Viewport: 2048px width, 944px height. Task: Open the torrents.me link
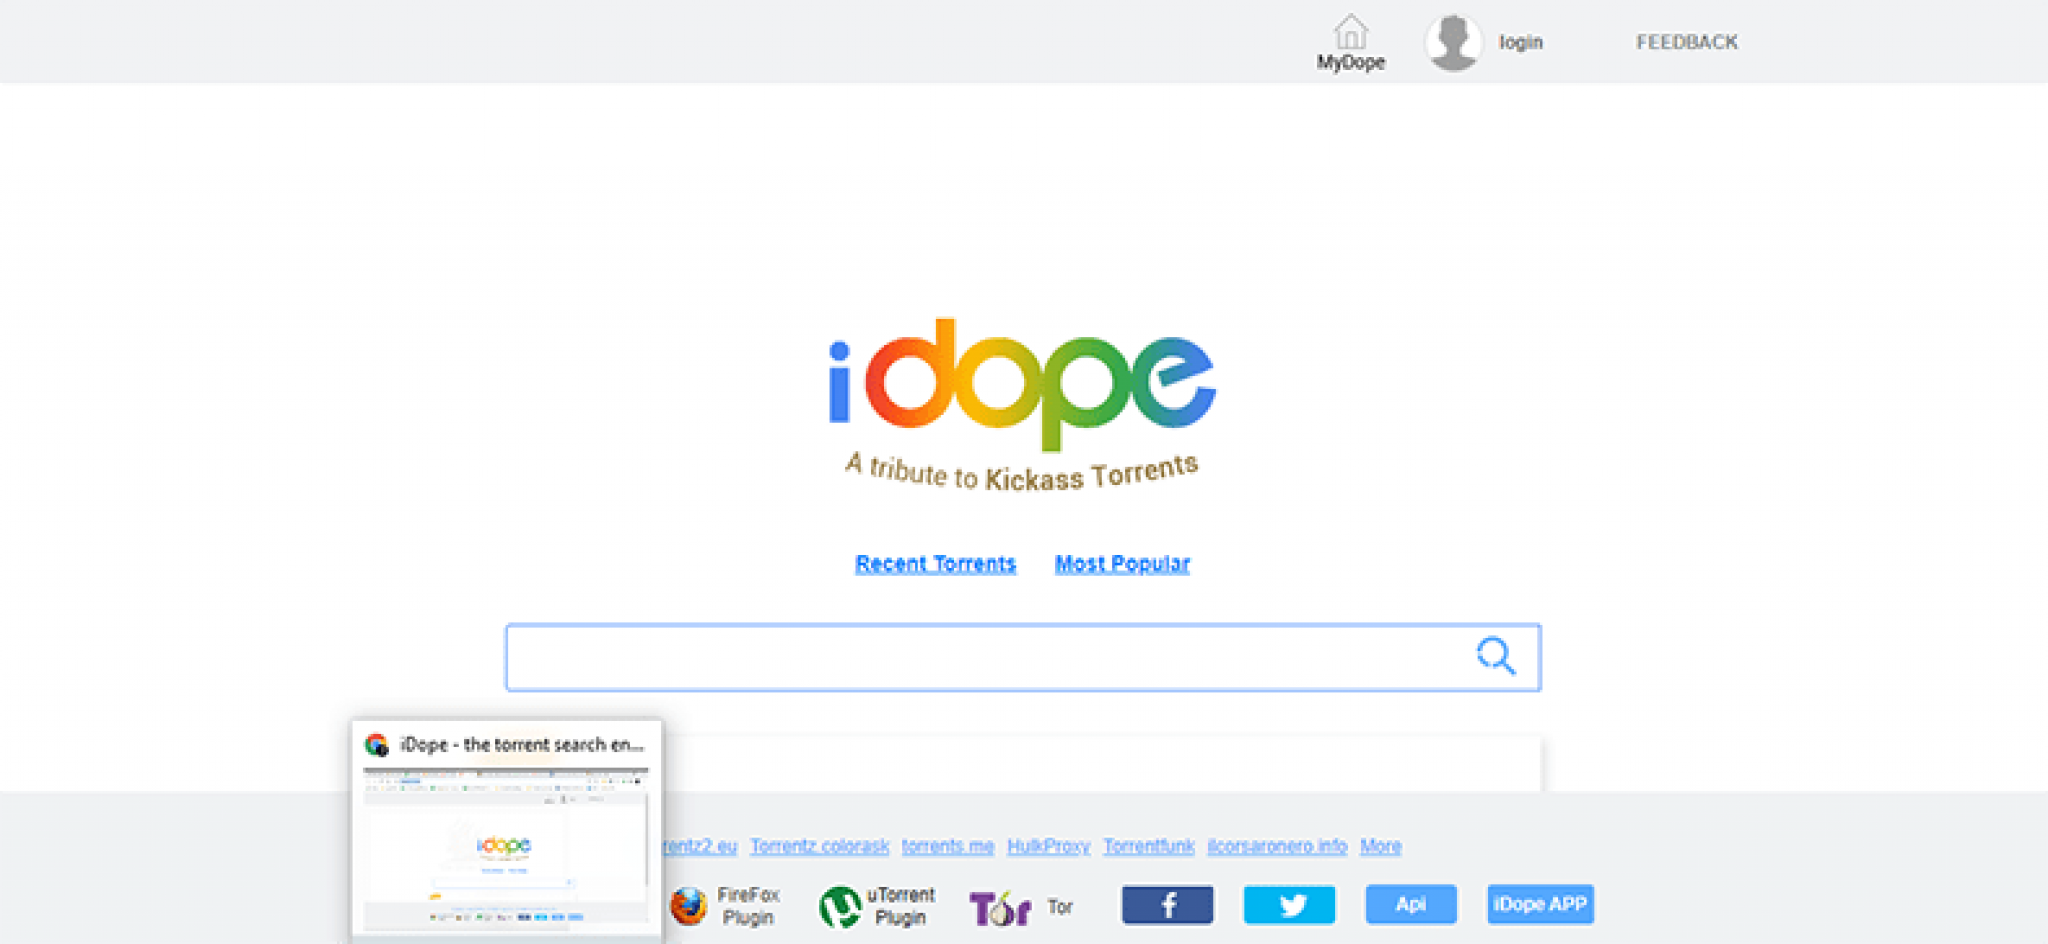tap(948, 846)
